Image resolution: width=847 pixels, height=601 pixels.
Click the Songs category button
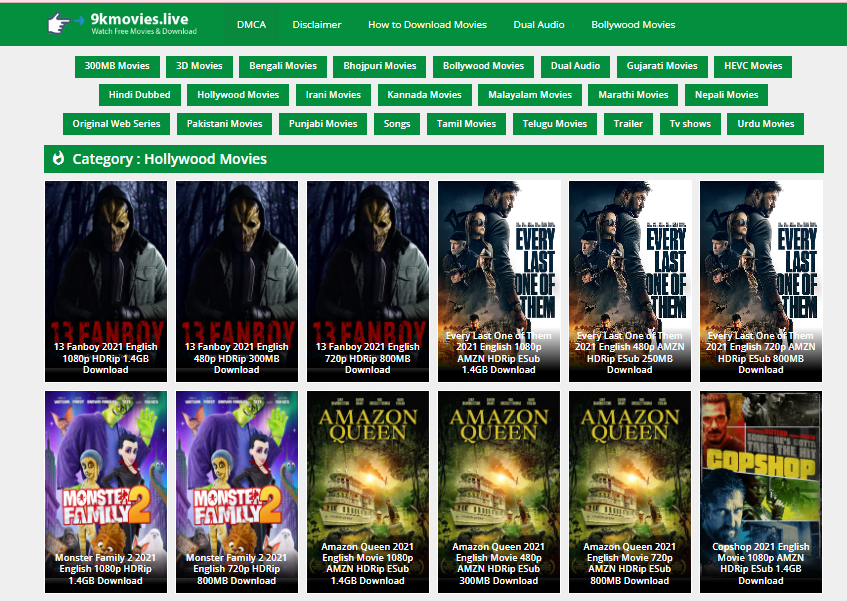coord(397,124)
